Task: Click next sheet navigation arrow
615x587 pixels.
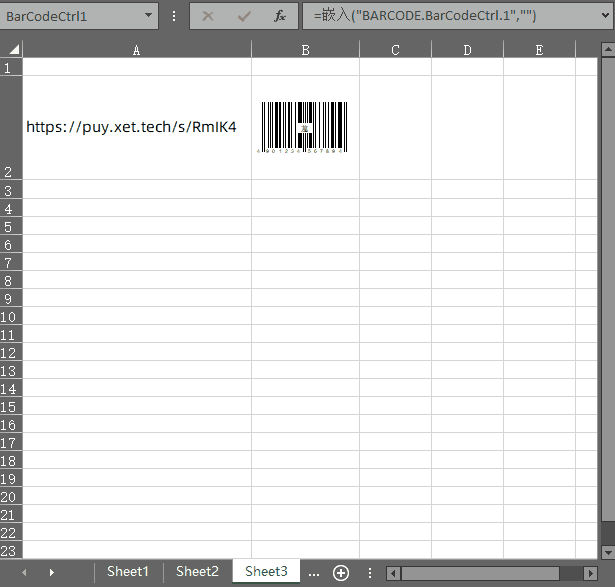Action: 52,572
